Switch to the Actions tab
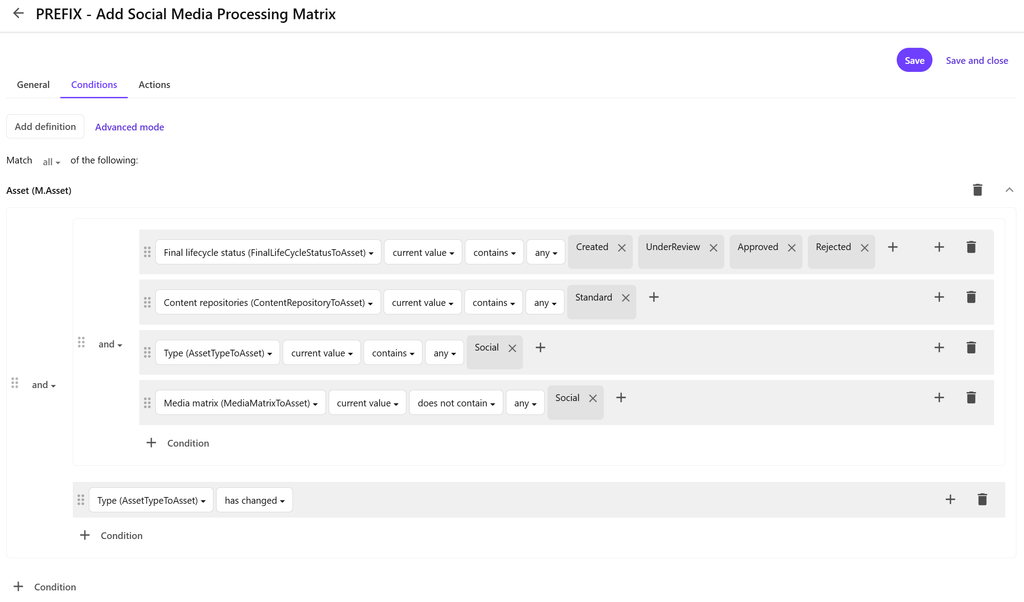This screenshot has height=602, width=1024. tap(154, 85)
